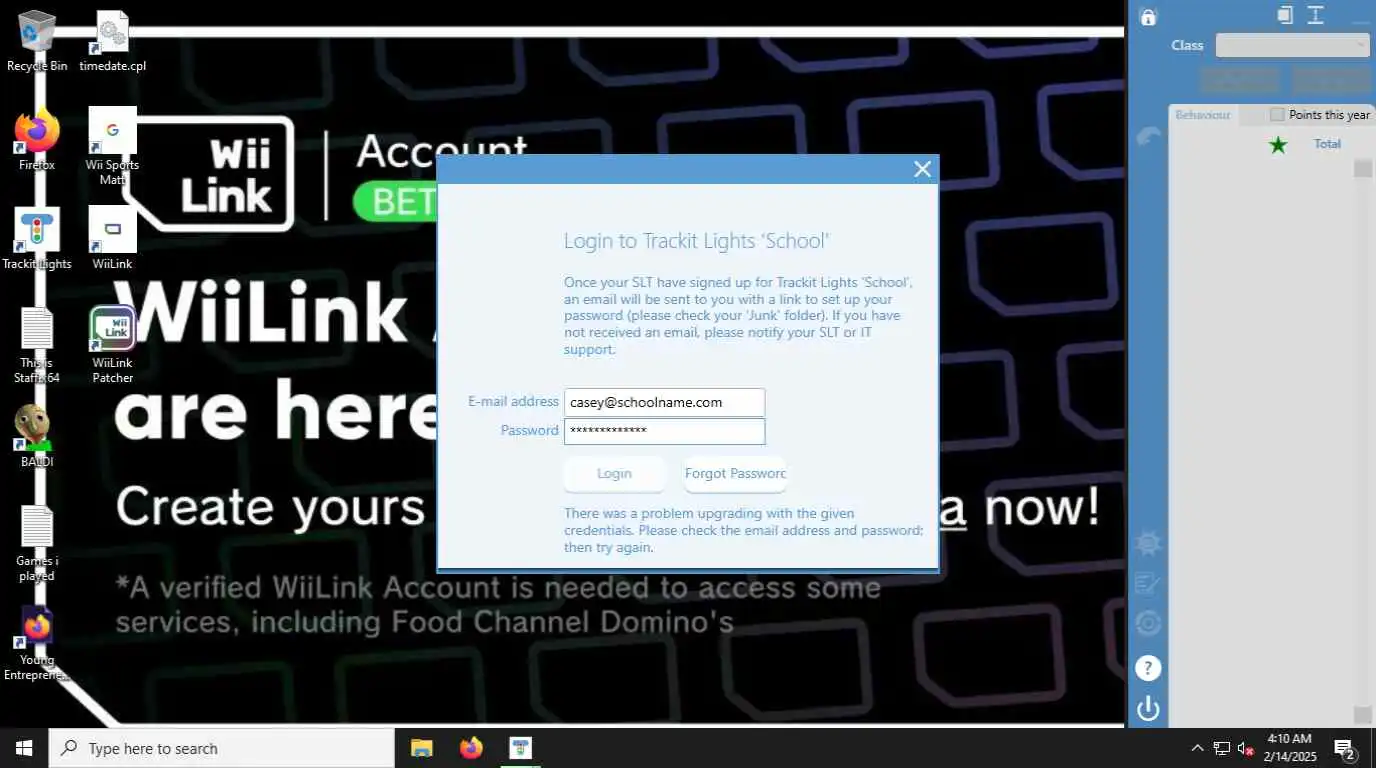The height and width of the screenshot is (768, 1376).
Task: Open File Explorer from the taskbar
Action: click(x=421, y=748)
